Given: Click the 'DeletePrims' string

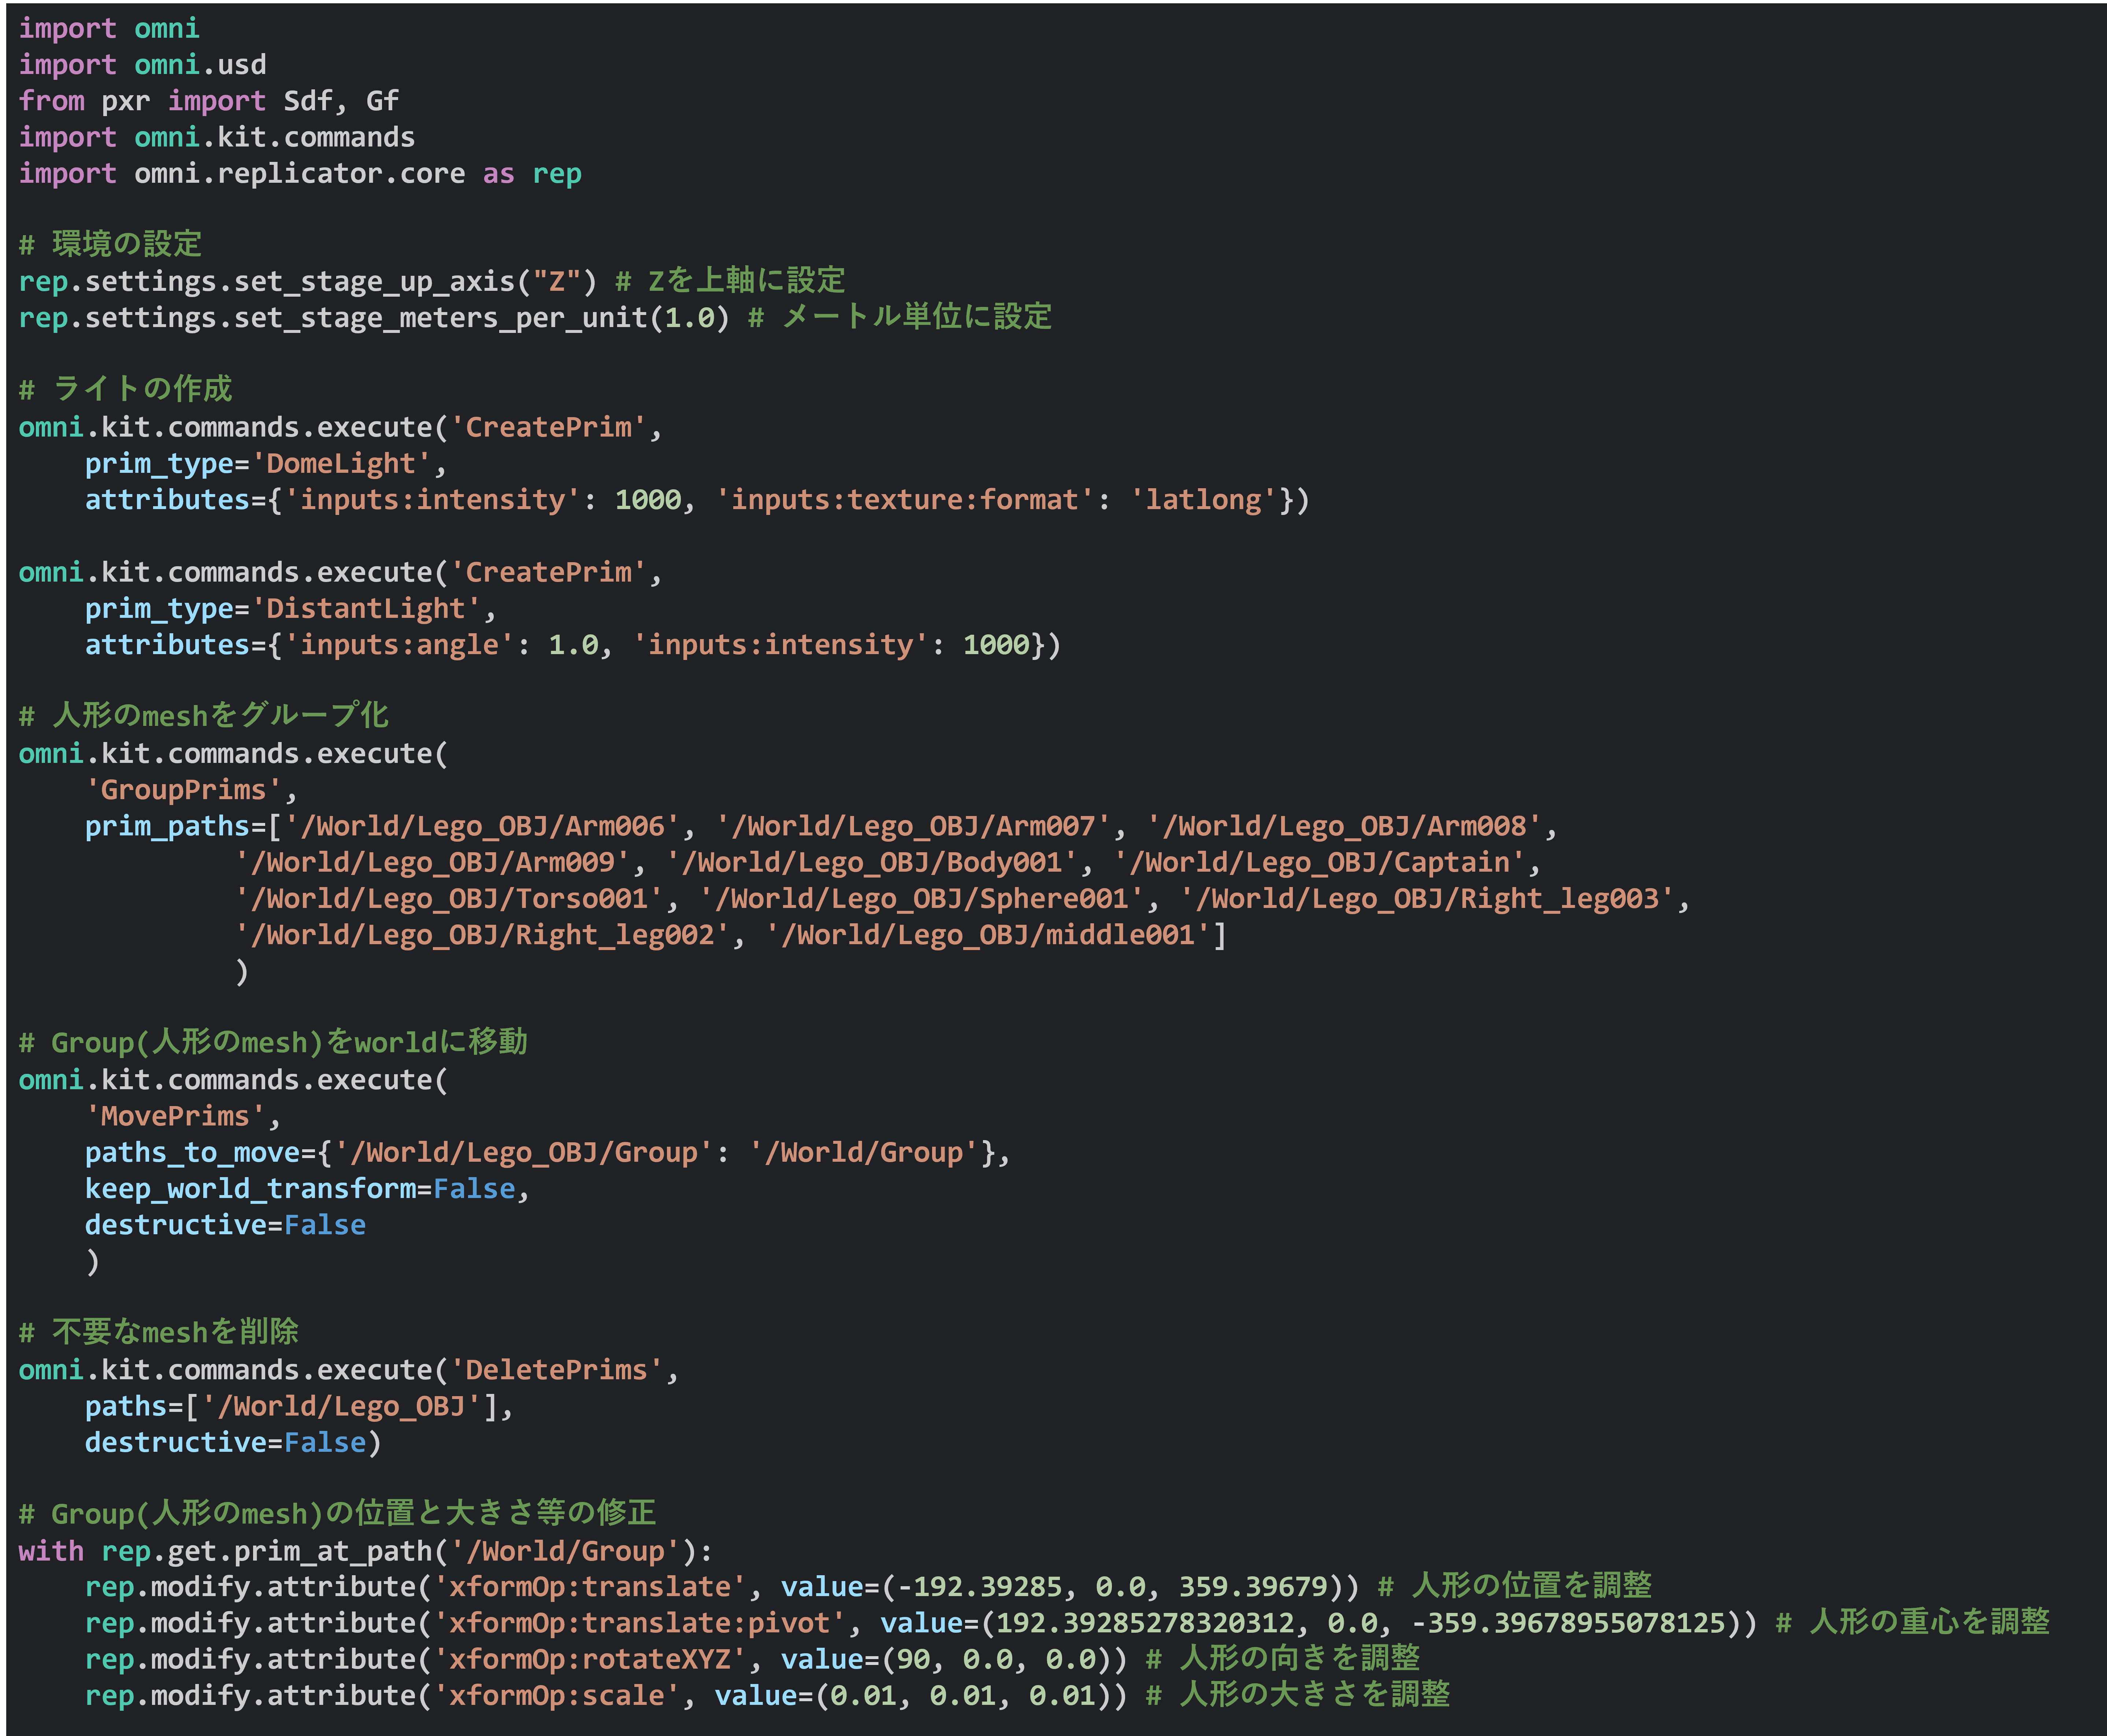Looking at the screenshot, I should pos(557,1370).
